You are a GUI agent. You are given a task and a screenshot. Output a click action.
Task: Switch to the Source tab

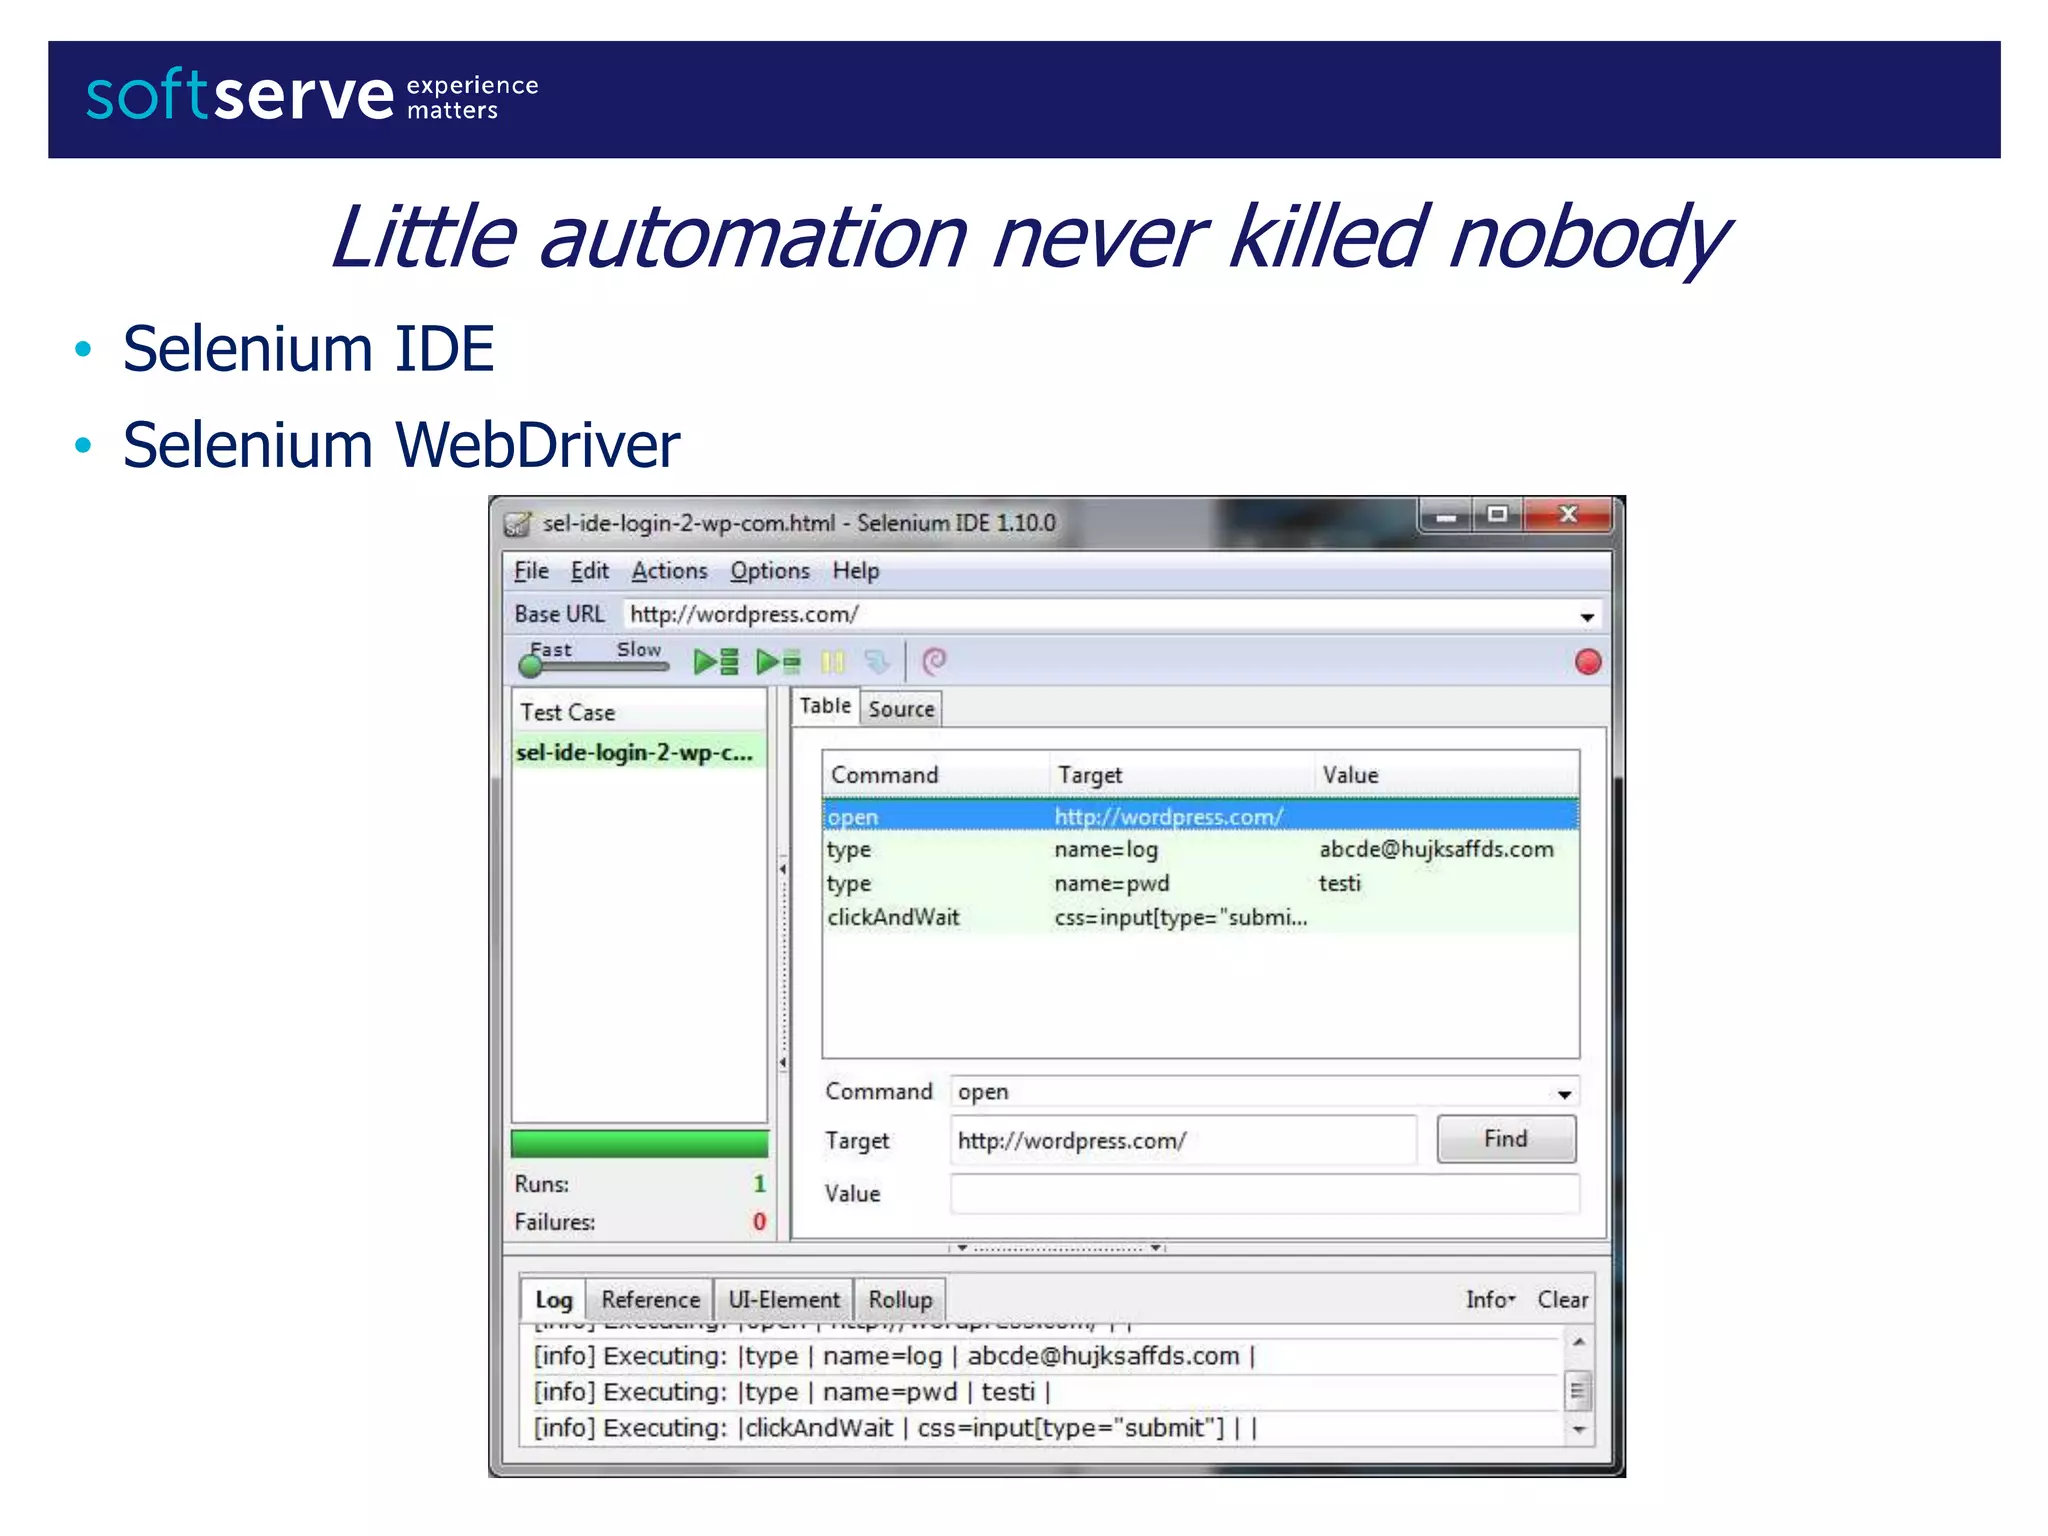tap(901, 709)
